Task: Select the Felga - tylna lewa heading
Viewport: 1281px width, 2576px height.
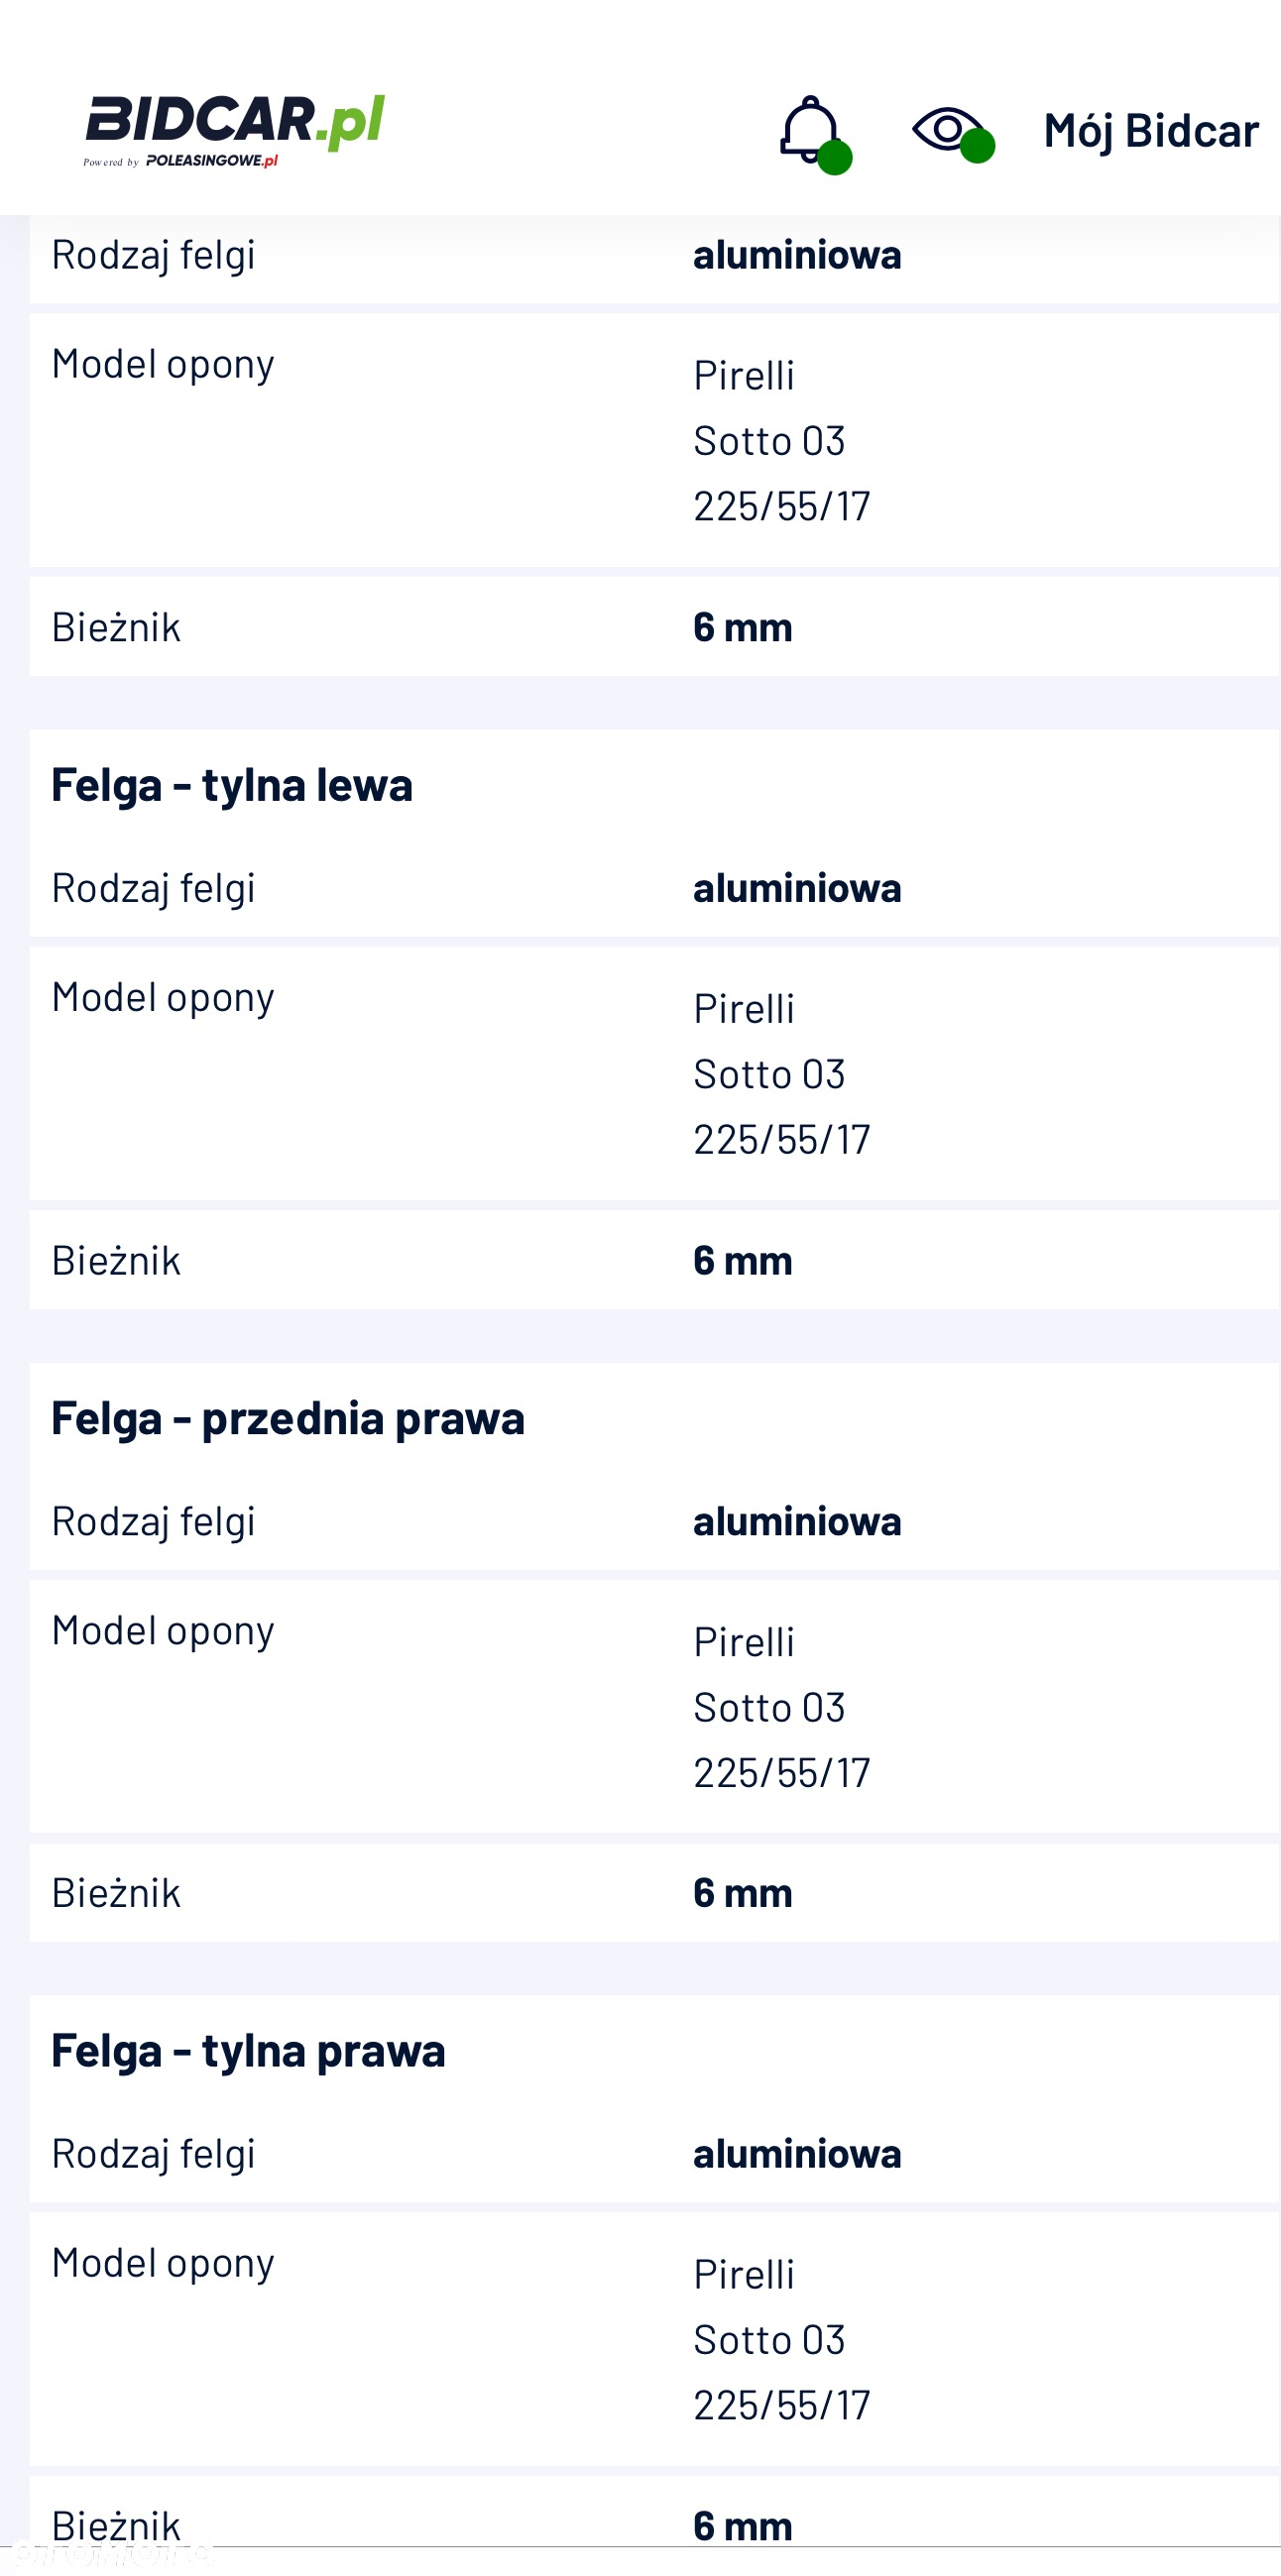Action: (232, 785)
